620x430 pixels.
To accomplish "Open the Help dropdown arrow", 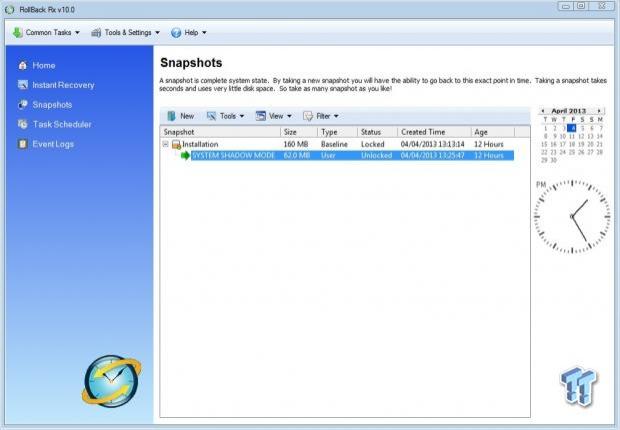I will [x=204, y=33].
